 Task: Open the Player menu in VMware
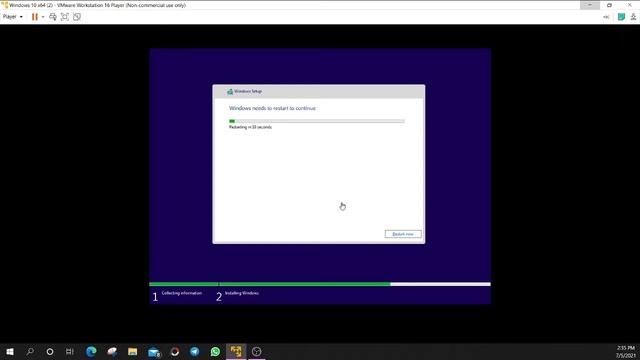coord(12,17)
